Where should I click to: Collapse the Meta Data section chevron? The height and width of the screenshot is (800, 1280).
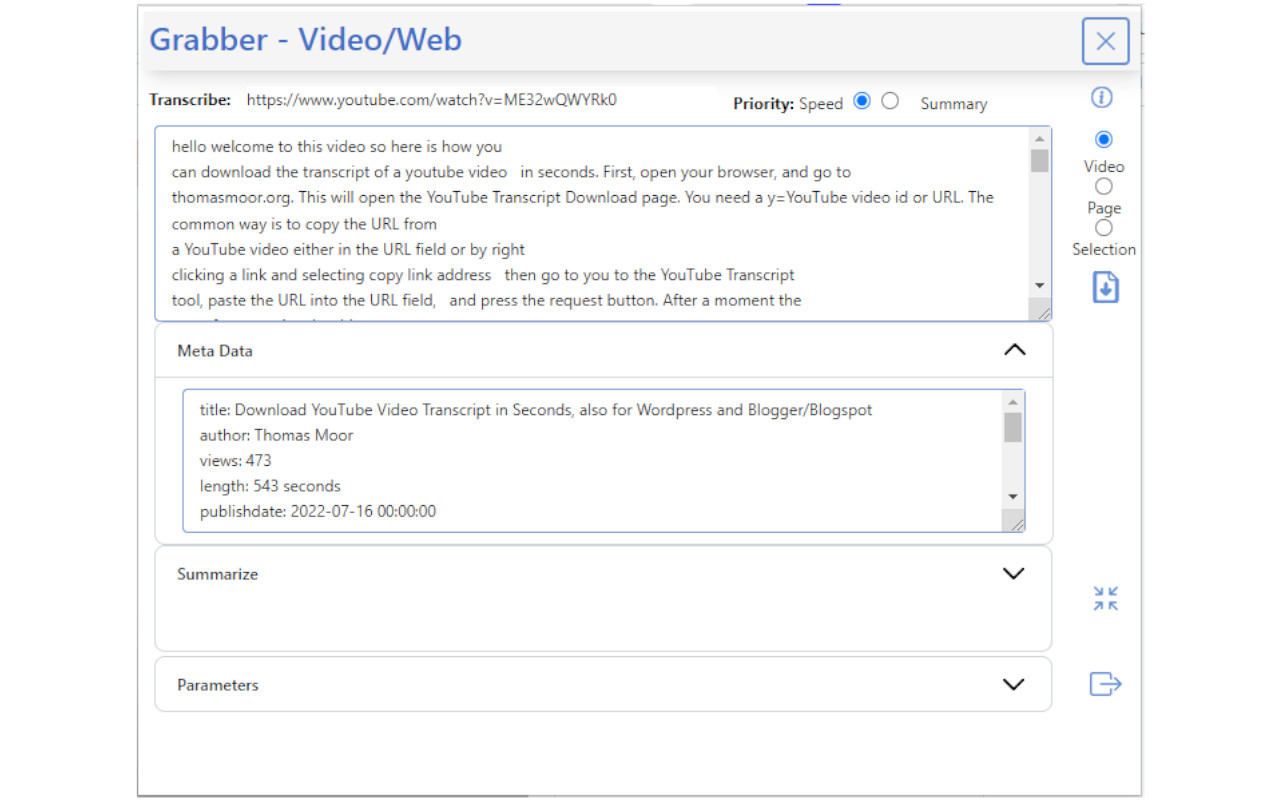1014,350
